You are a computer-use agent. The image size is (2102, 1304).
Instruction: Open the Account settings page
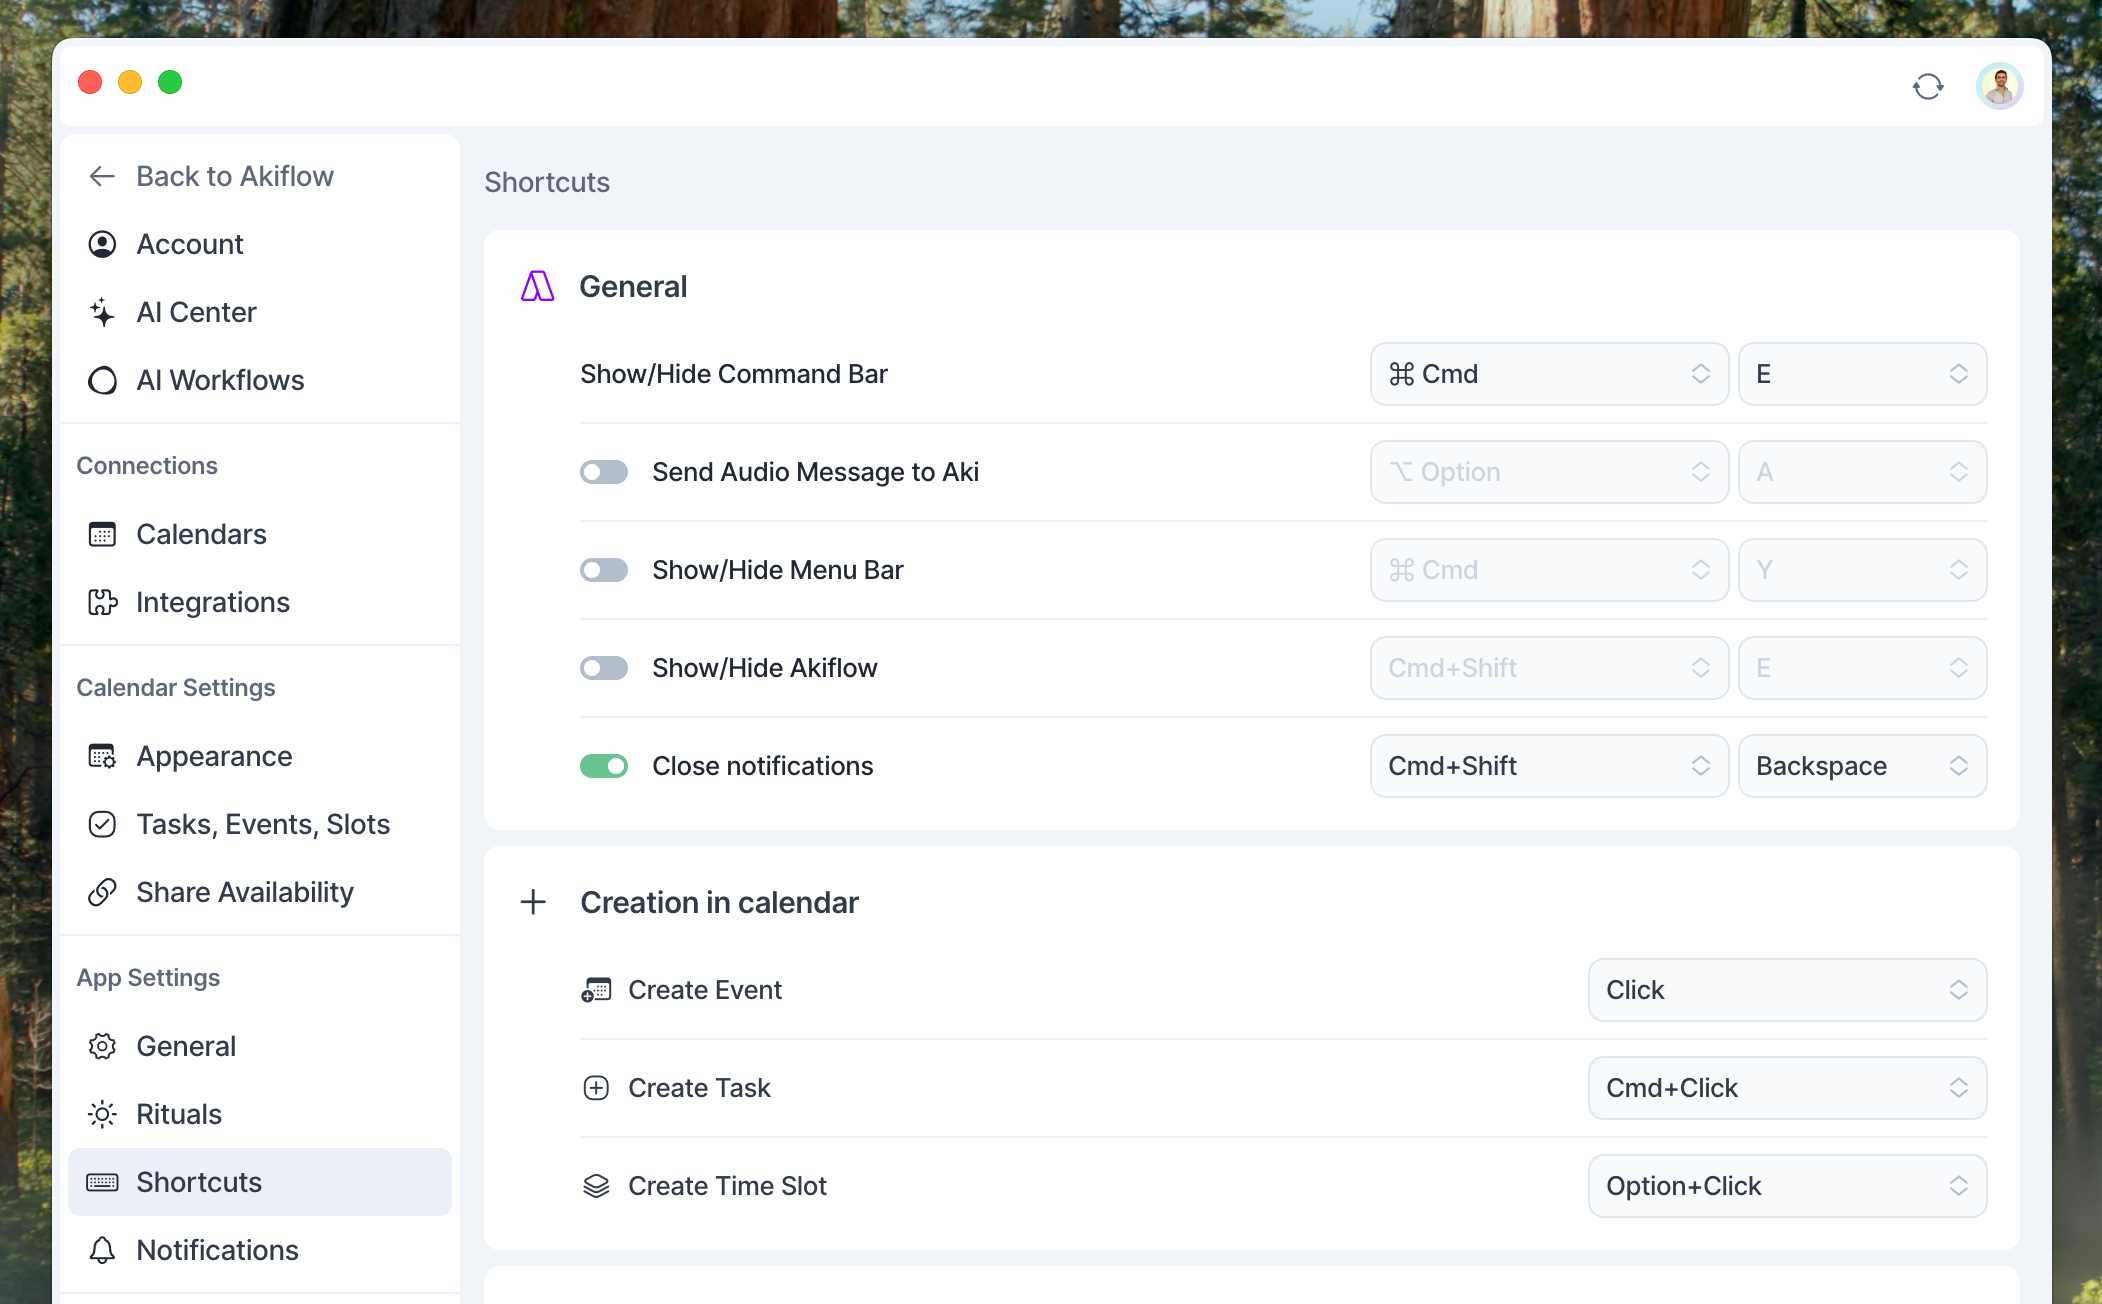point(189,244)
